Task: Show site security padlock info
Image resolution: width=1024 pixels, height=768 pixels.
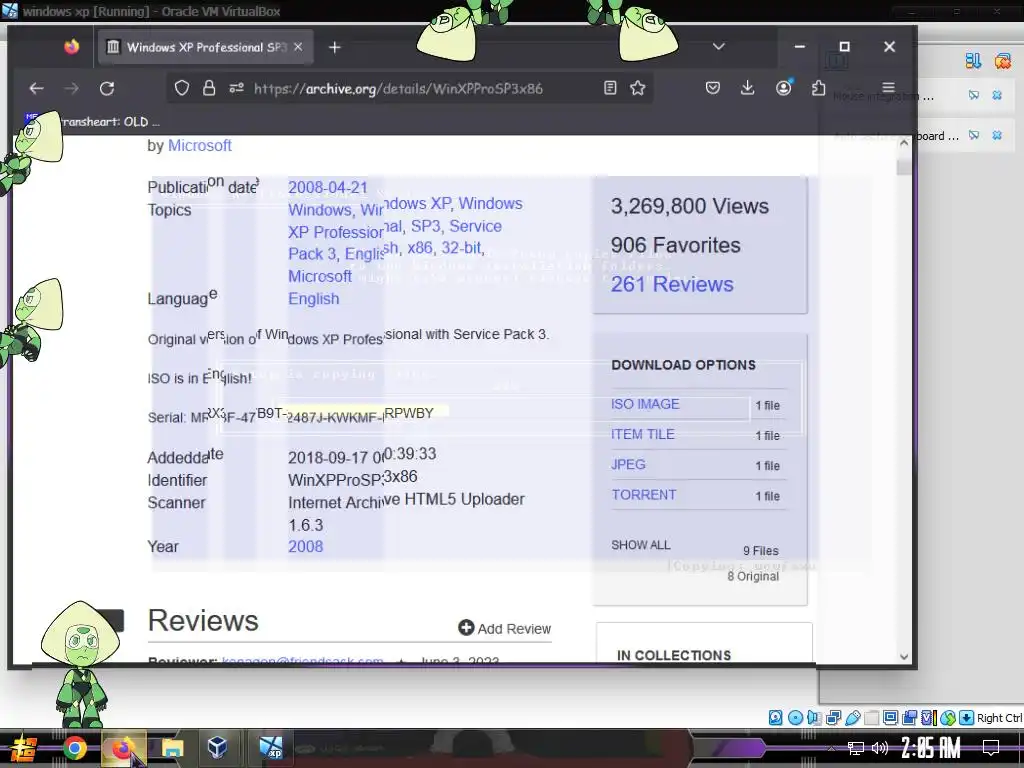Action: [209, 88]
